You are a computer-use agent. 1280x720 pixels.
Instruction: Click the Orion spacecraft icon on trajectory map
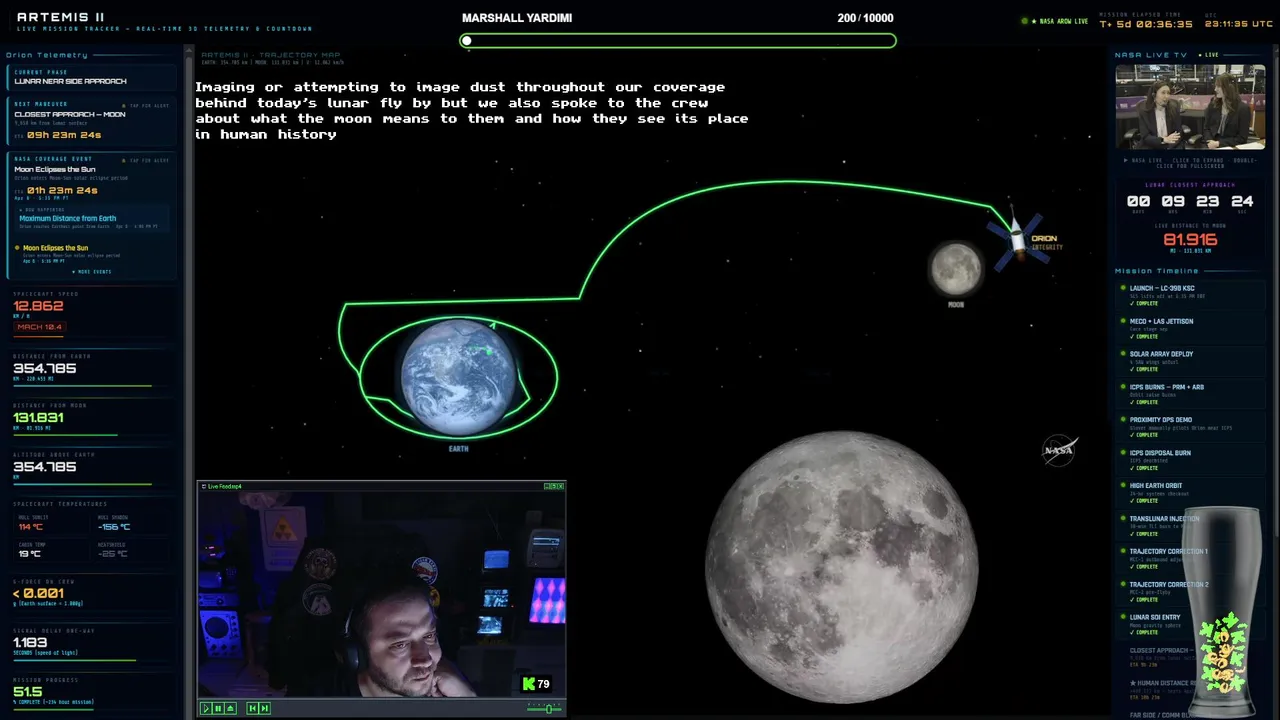pyautogui.click(x=1018, y=237)
